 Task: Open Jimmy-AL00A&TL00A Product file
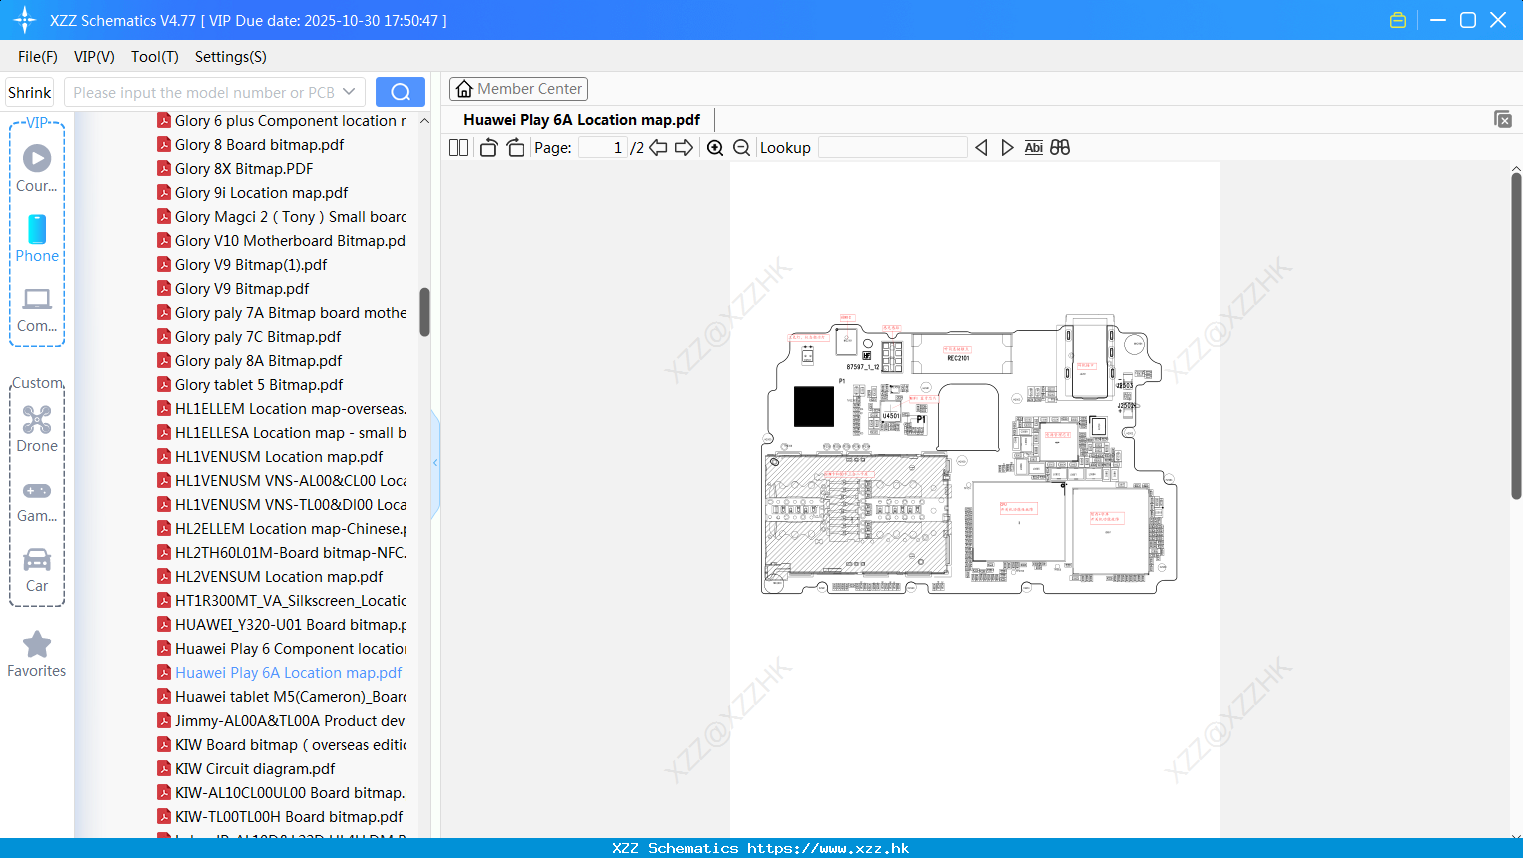291,720
